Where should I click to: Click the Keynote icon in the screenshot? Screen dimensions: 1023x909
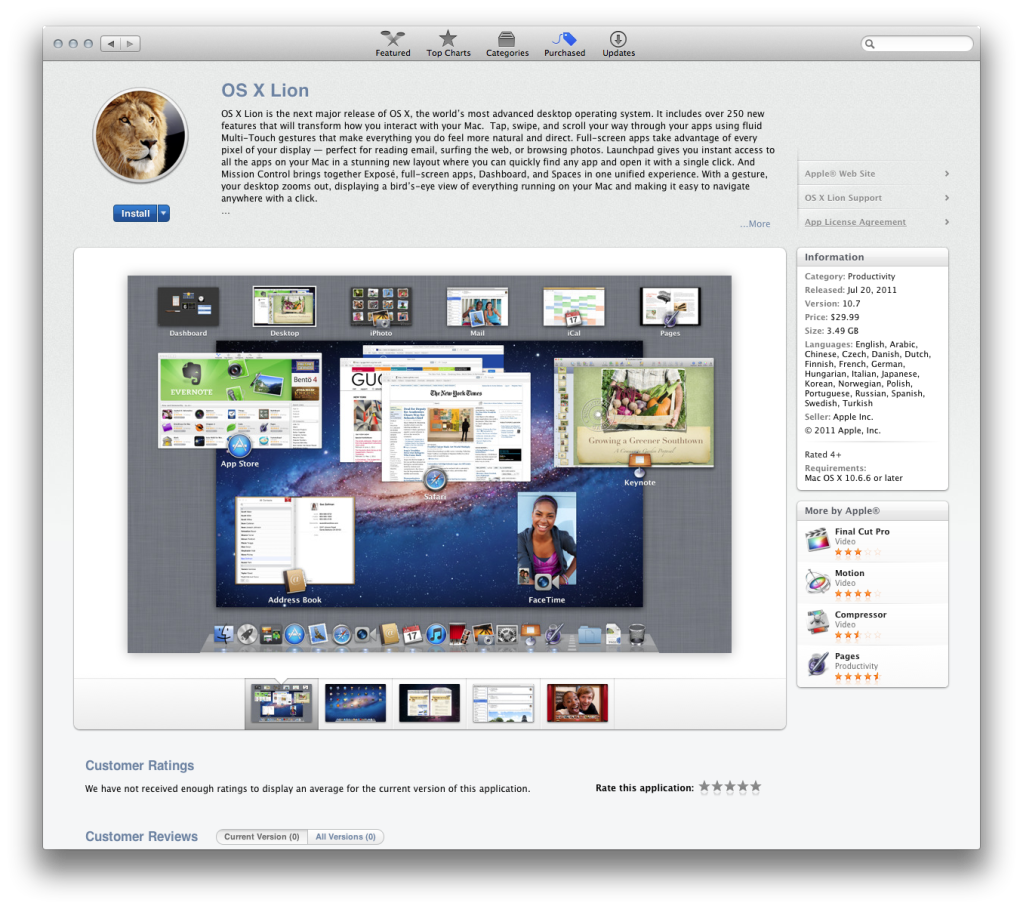point(639,465)
